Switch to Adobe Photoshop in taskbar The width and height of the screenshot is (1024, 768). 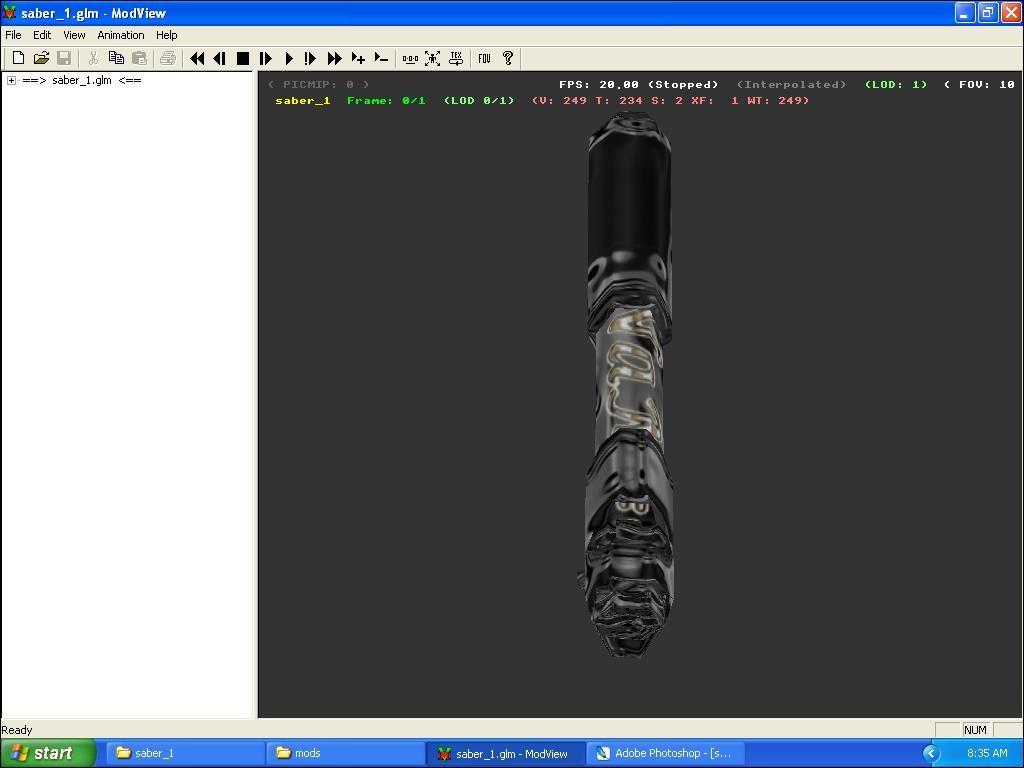pos(664,753)
